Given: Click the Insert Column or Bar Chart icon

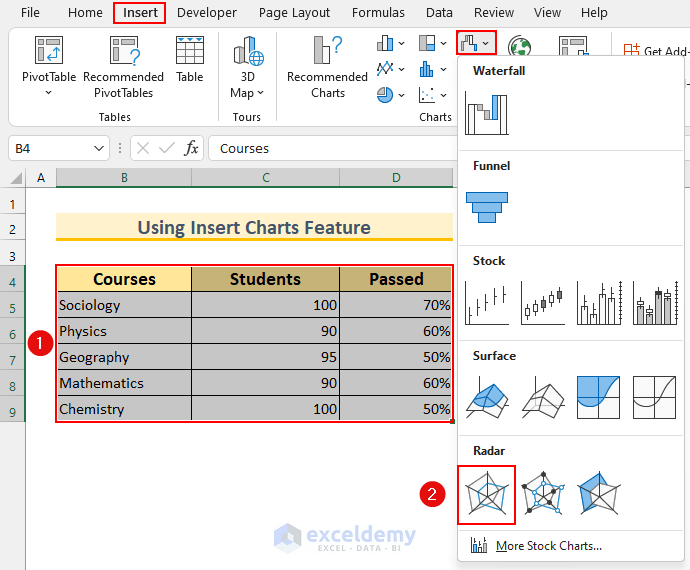Looking at the screenshot, I should pyautogui.click(x=385, y=43).
